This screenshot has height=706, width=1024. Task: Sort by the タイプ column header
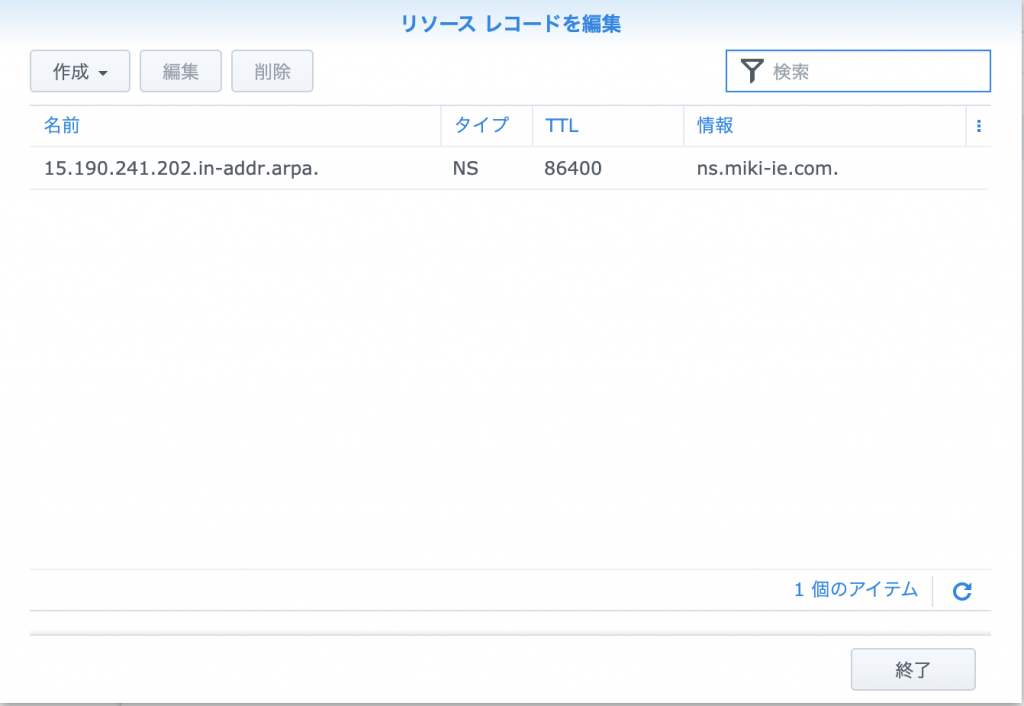point(481,126)
